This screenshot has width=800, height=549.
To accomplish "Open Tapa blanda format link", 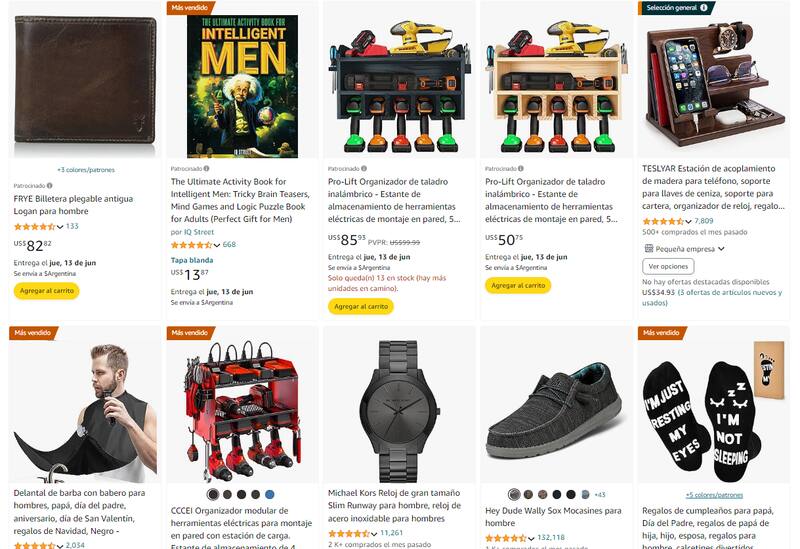I will coord(192,260).
